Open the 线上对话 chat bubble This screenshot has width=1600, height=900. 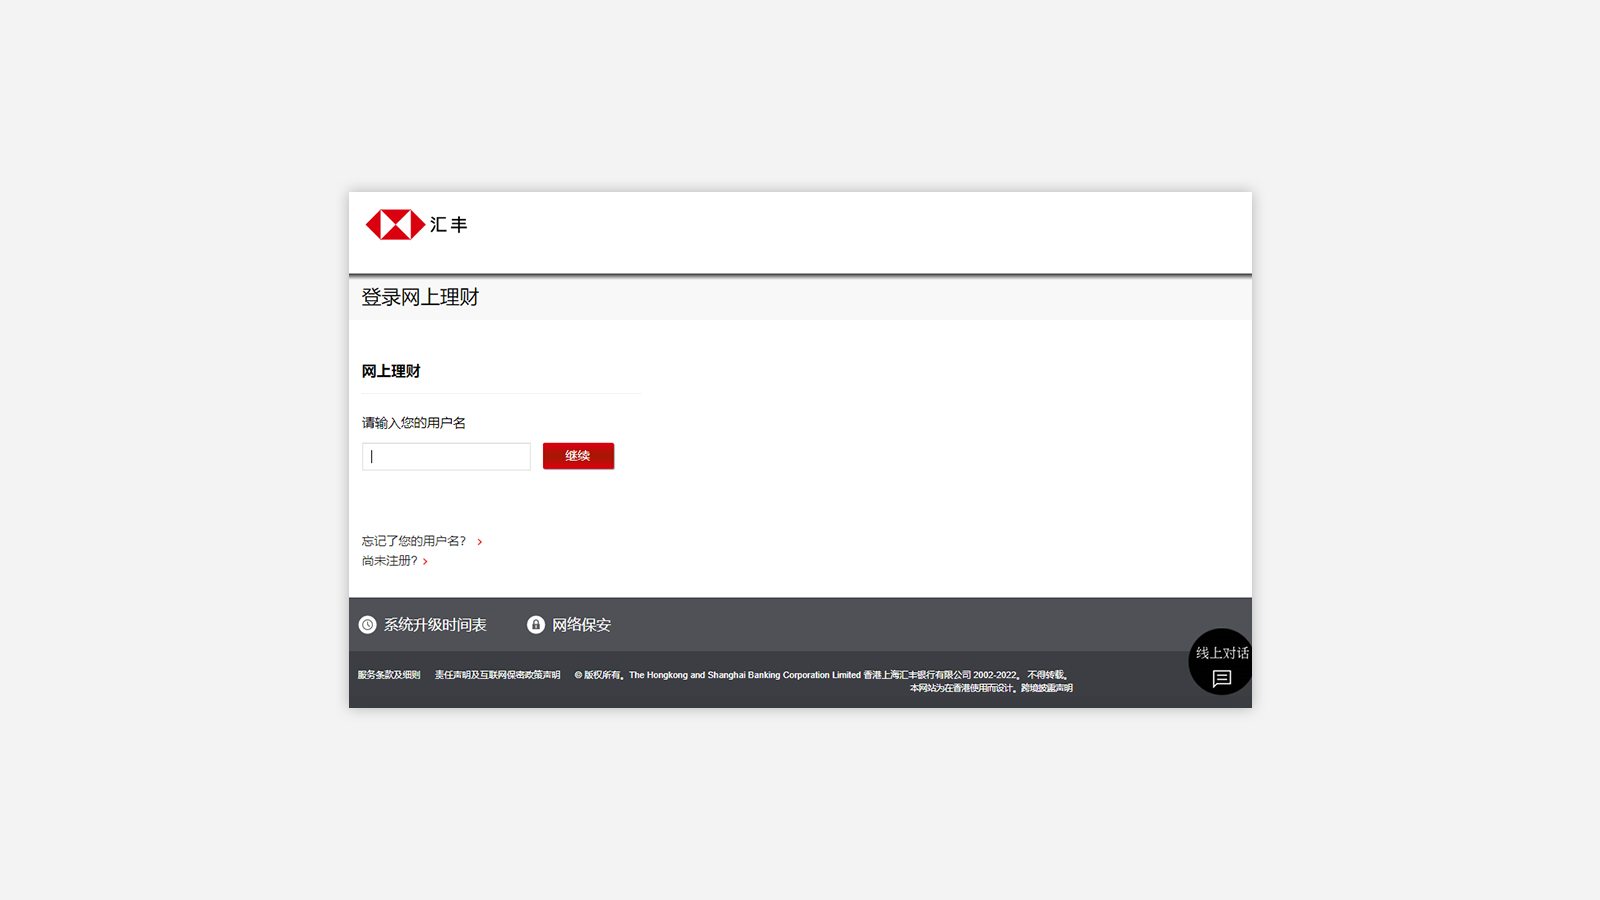(1220, 662)
